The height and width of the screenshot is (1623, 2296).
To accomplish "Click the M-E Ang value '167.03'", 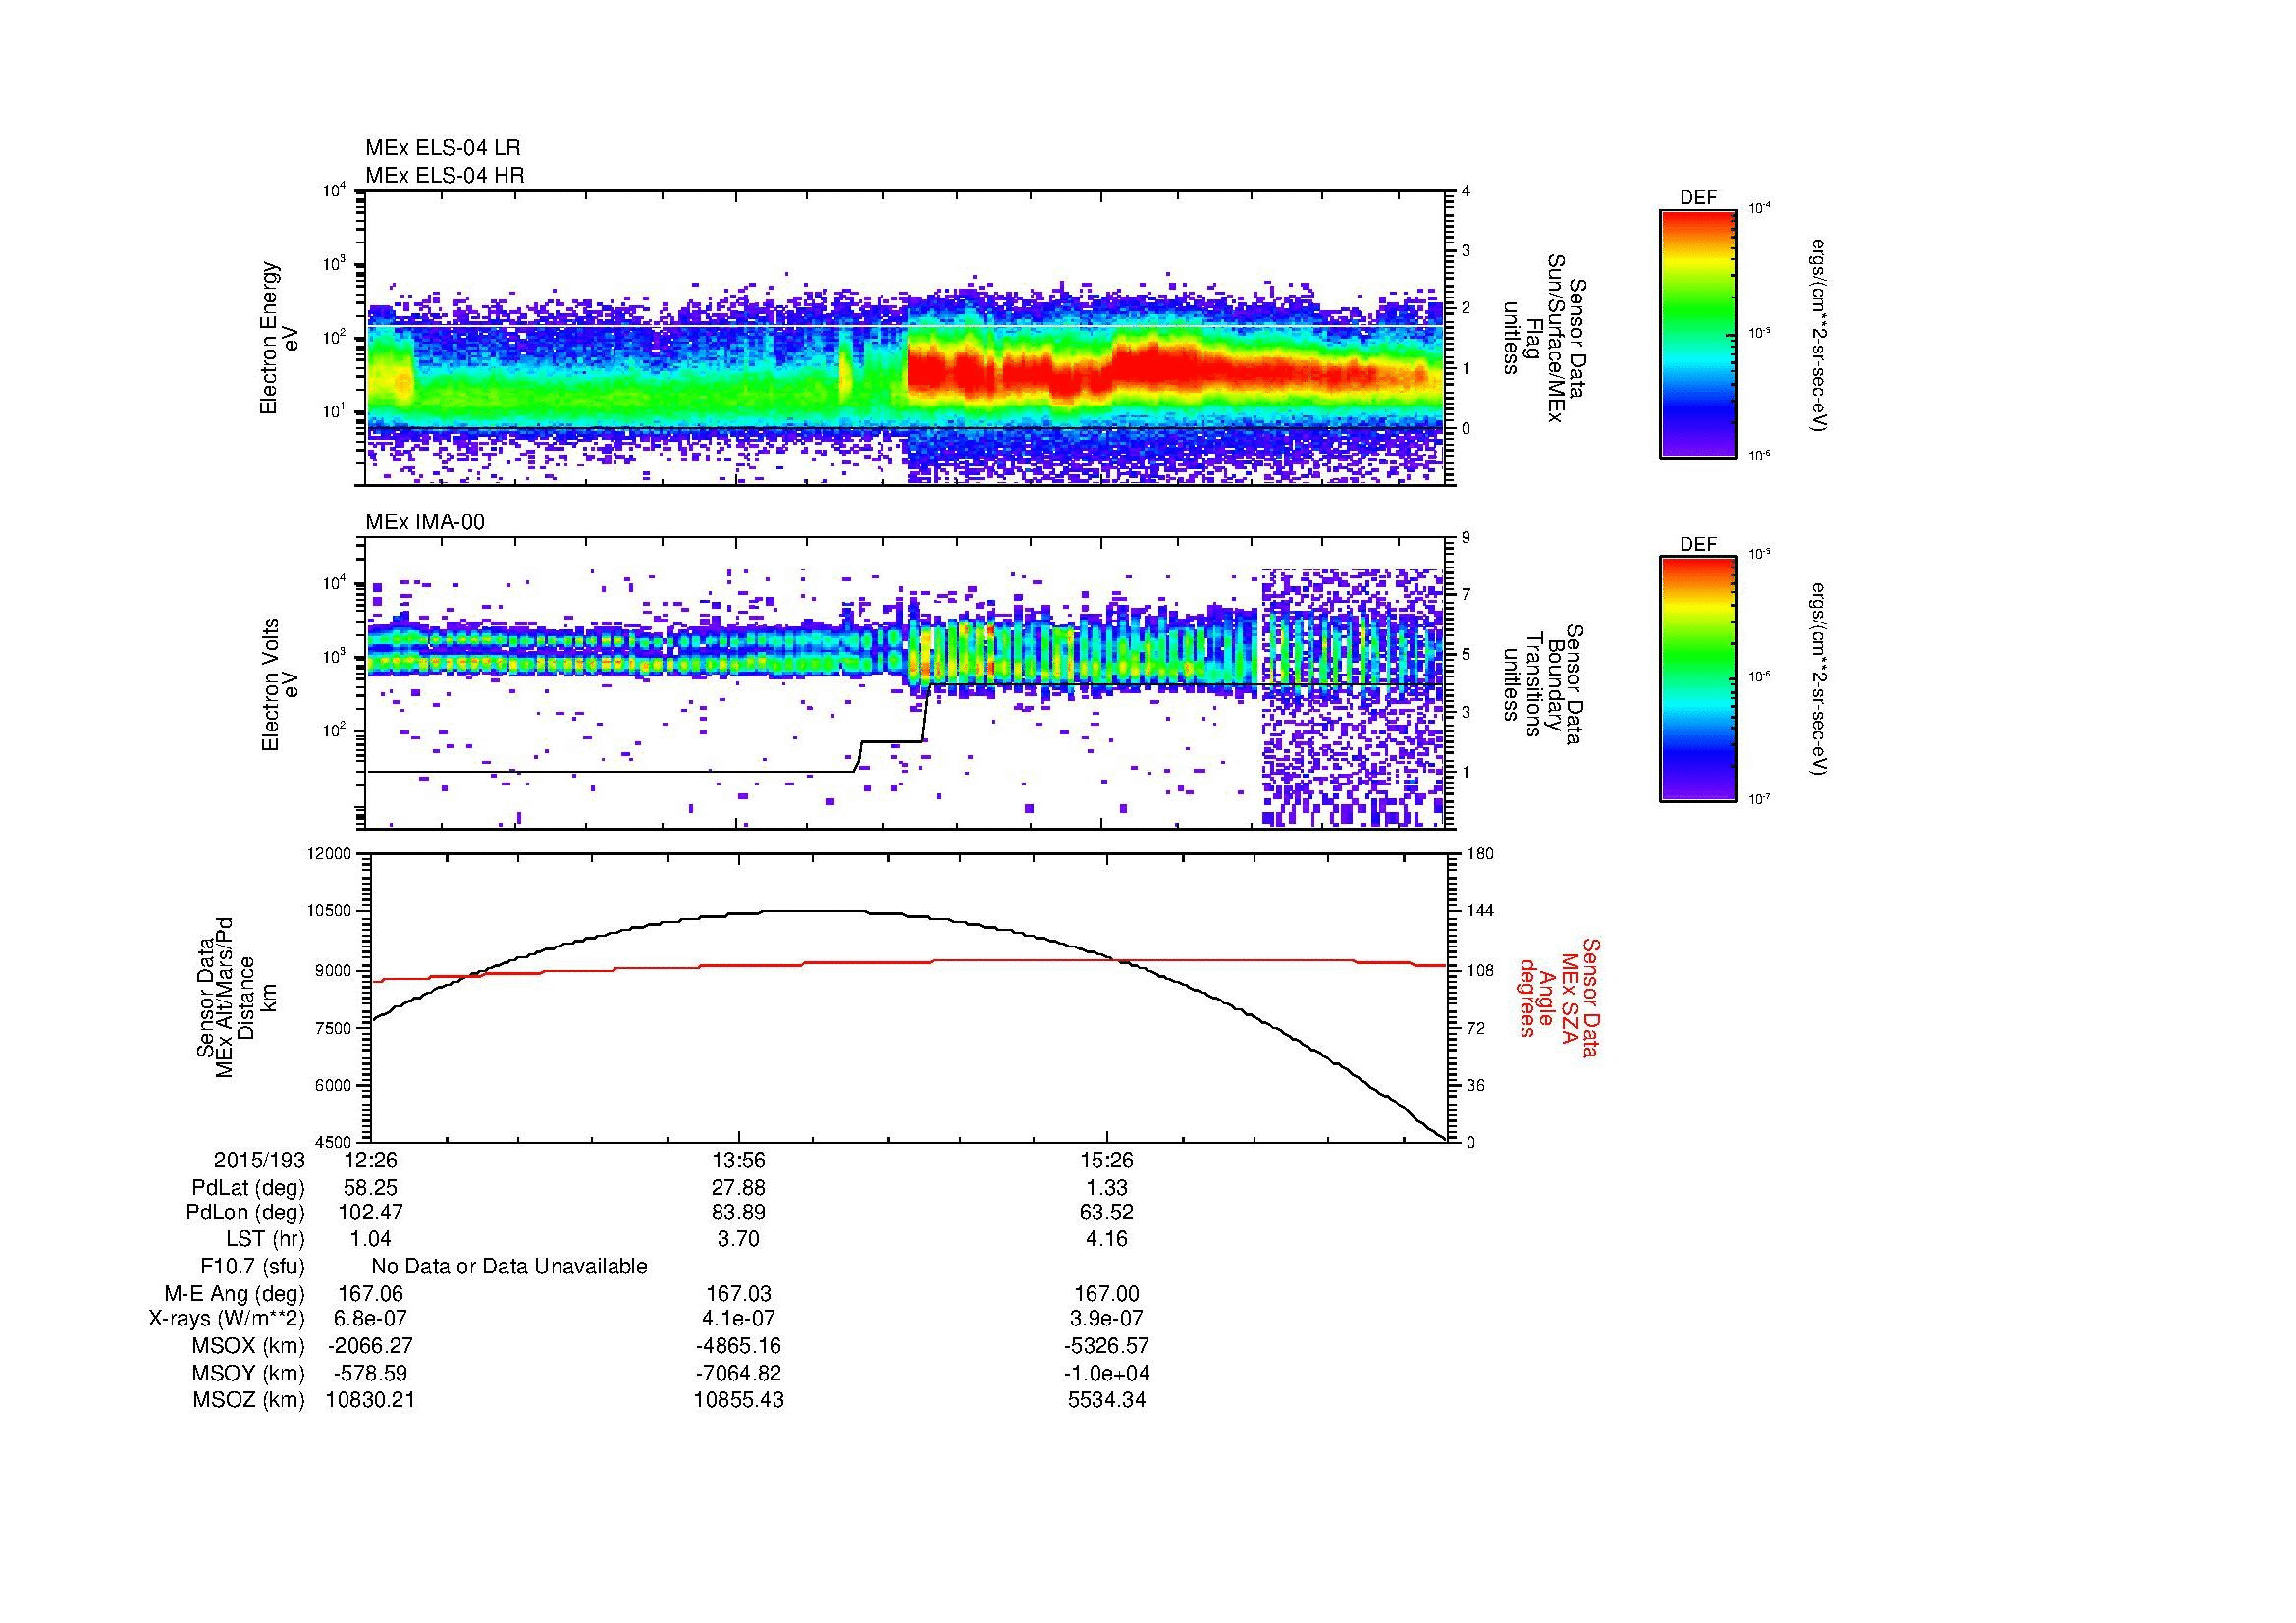I will tap(739, 1294).
